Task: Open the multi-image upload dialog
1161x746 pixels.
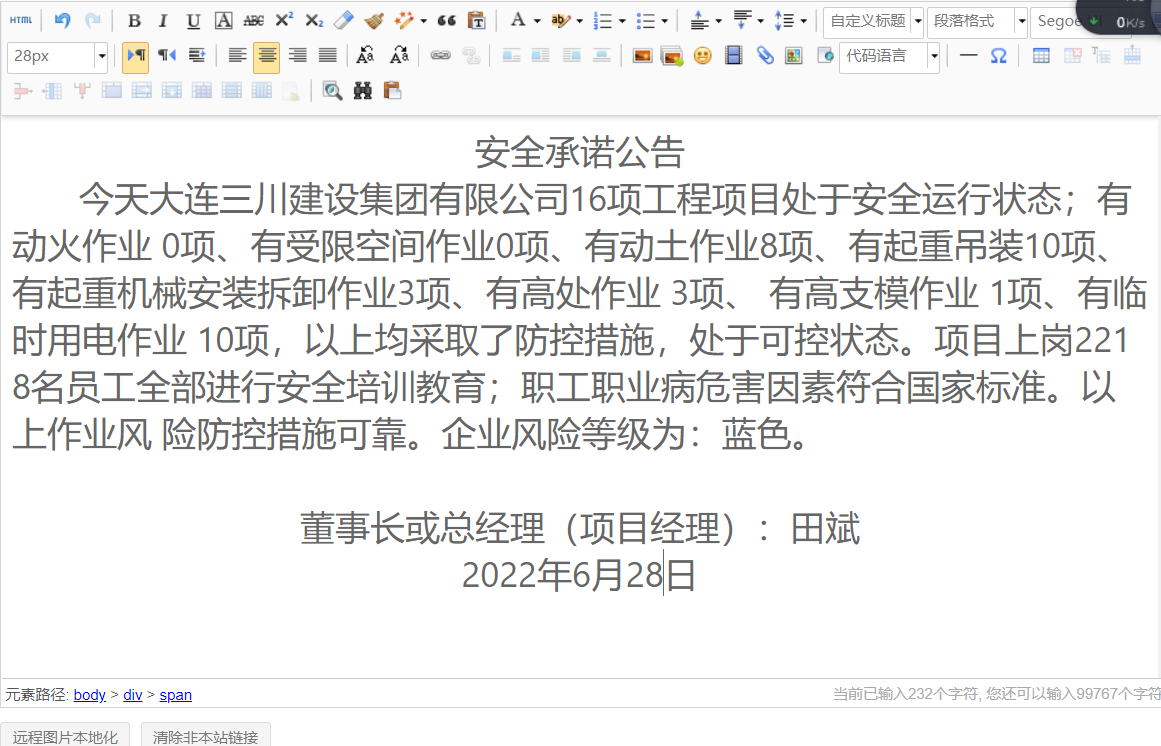Action: (x=672, y=56)
